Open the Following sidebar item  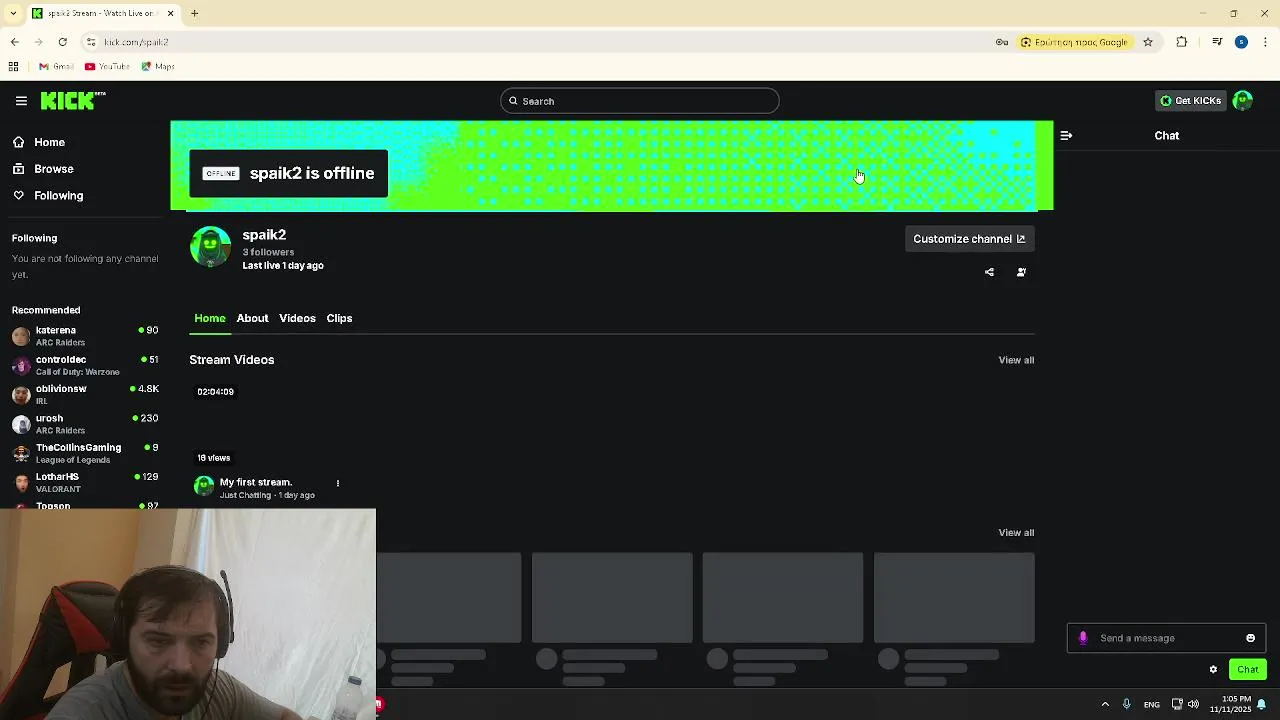click(x=58, y=196)
